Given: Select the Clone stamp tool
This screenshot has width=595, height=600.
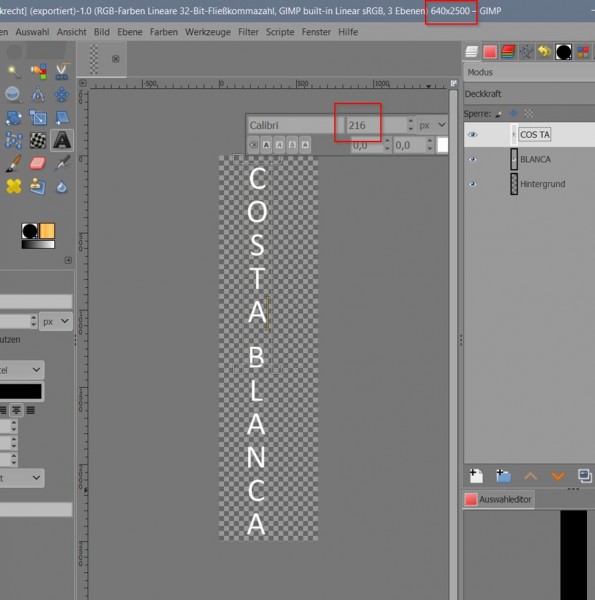Looking at the screenshot, I should click(x=38, y=186).
